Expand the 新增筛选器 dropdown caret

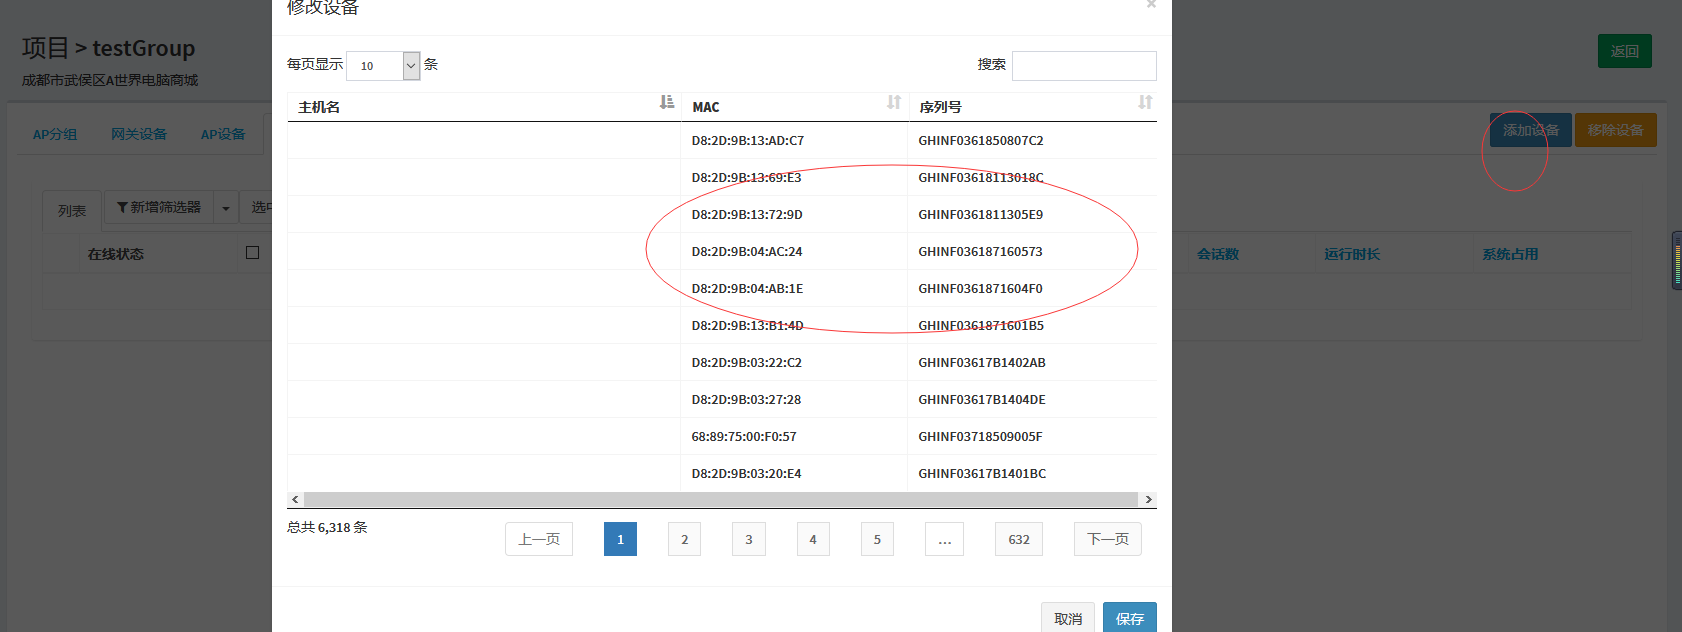[226, 208]
